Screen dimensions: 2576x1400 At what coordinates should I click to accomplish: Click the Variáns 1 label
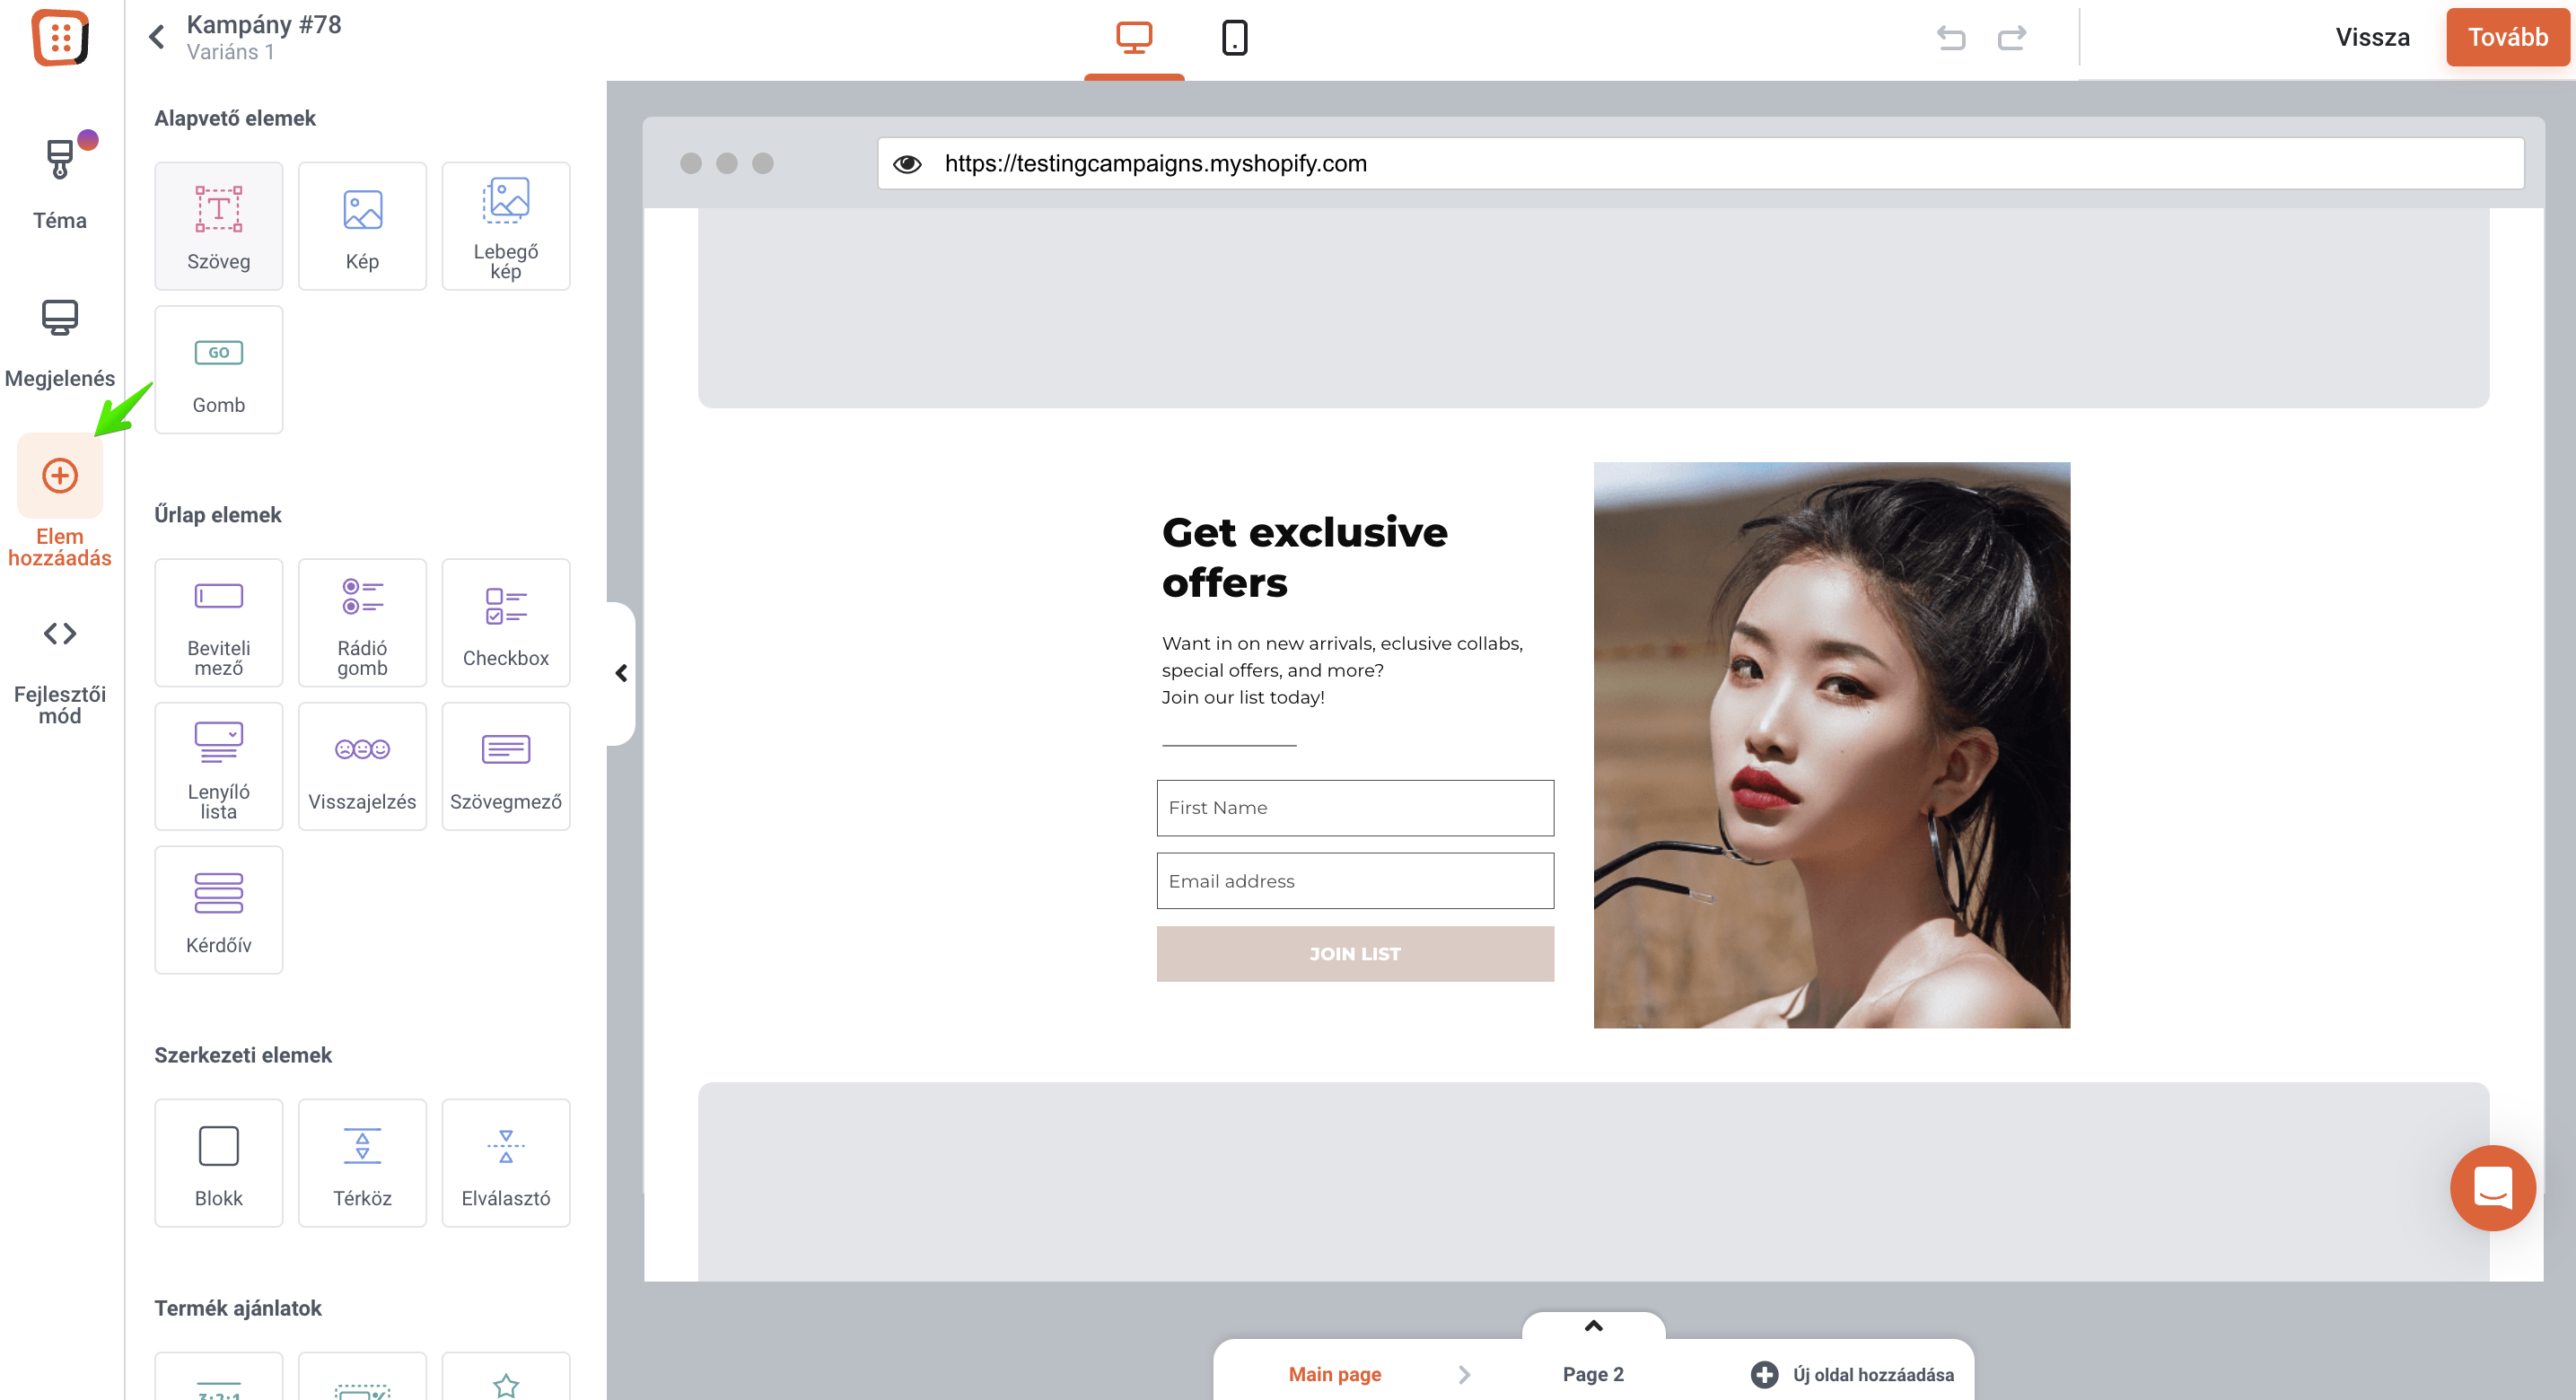[230, 52]
